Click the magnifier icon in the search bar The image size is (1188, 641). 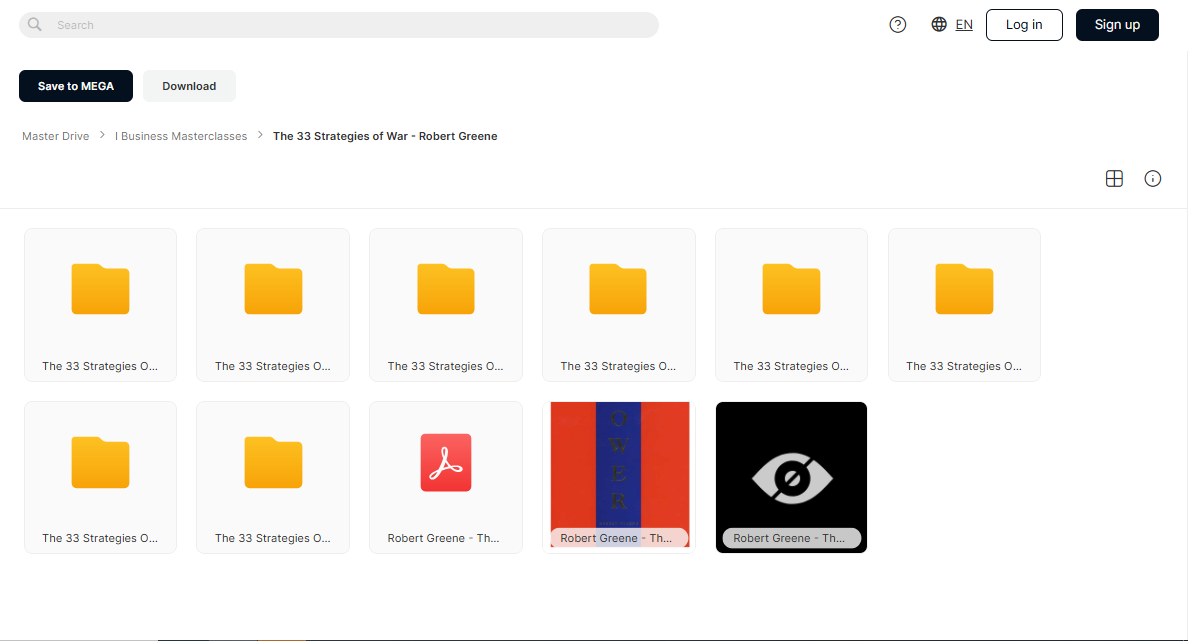pos(35,24)
